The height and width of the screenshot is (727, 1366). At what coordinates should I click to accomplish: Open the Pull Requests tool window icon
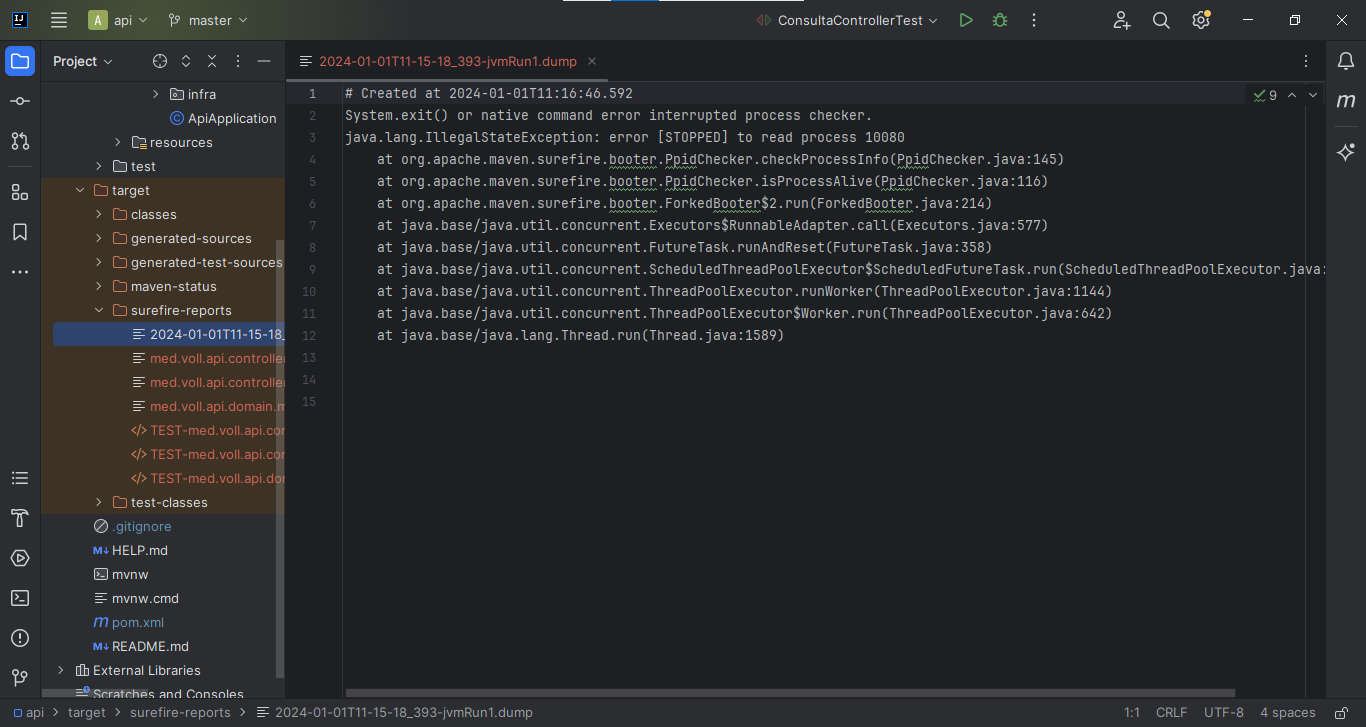[x=20, y=141]
